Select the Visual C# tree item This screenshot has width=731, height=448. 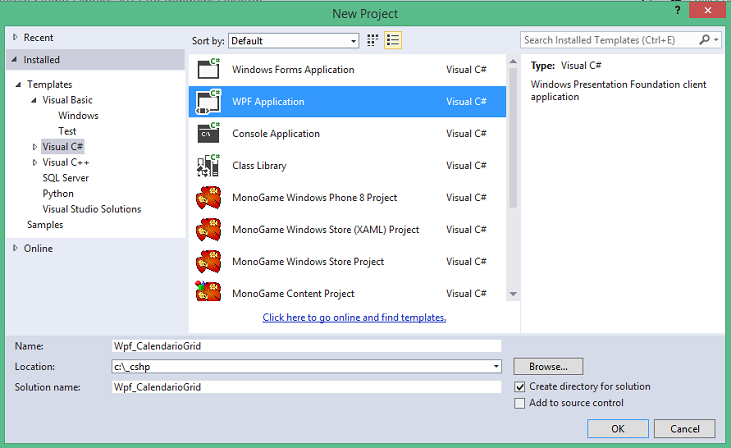(x=62, y=147)
